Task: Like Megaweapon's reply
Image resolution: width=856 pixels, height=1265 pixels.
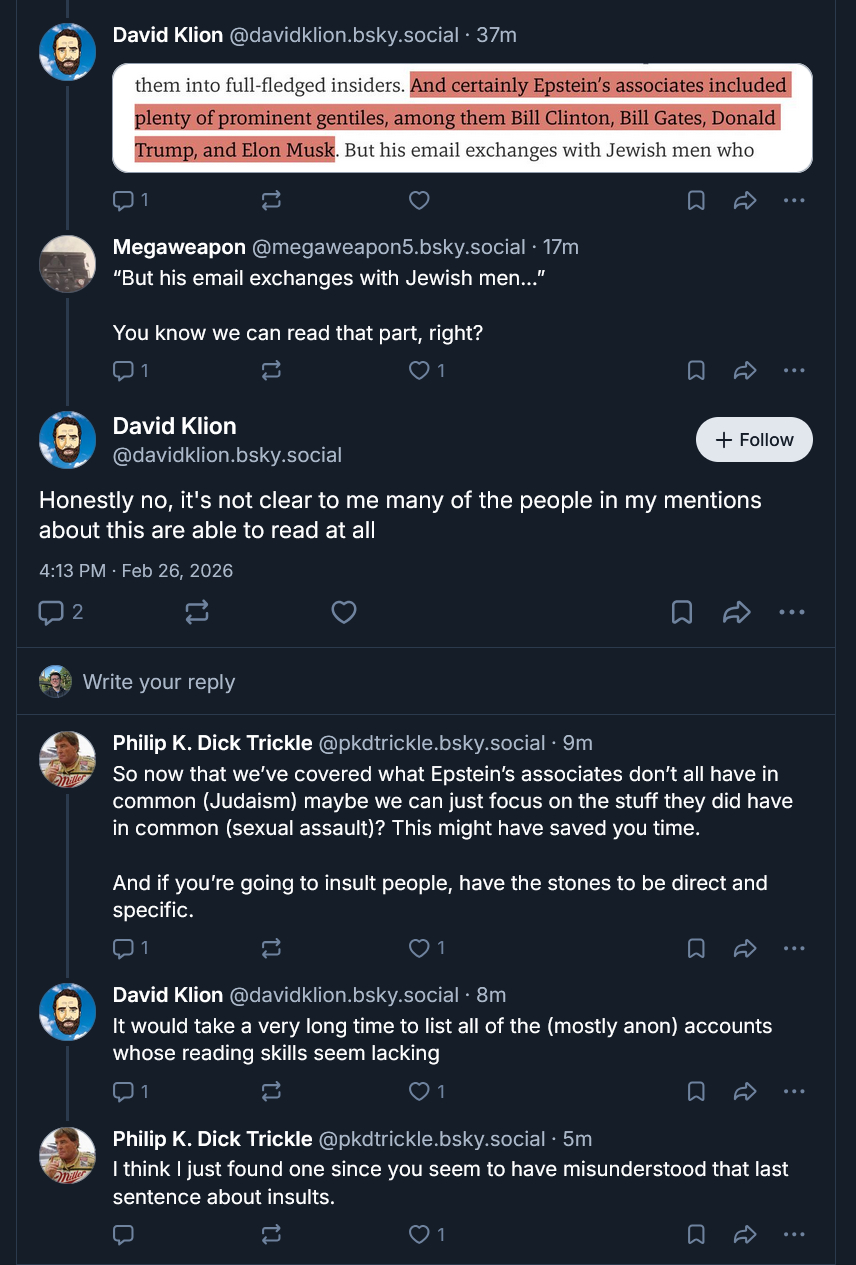Action: [x=420, y=371]
